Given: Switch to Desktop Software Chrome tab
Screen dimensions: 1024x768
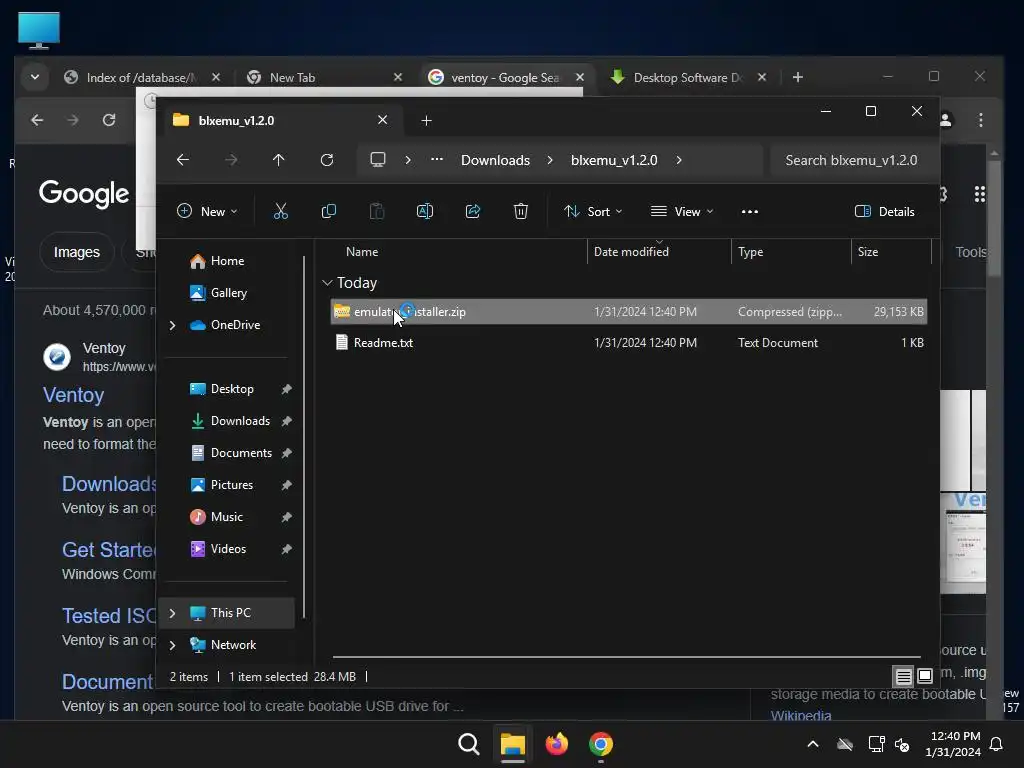Looking at the screenshot, I should click(x=689, y=77).
